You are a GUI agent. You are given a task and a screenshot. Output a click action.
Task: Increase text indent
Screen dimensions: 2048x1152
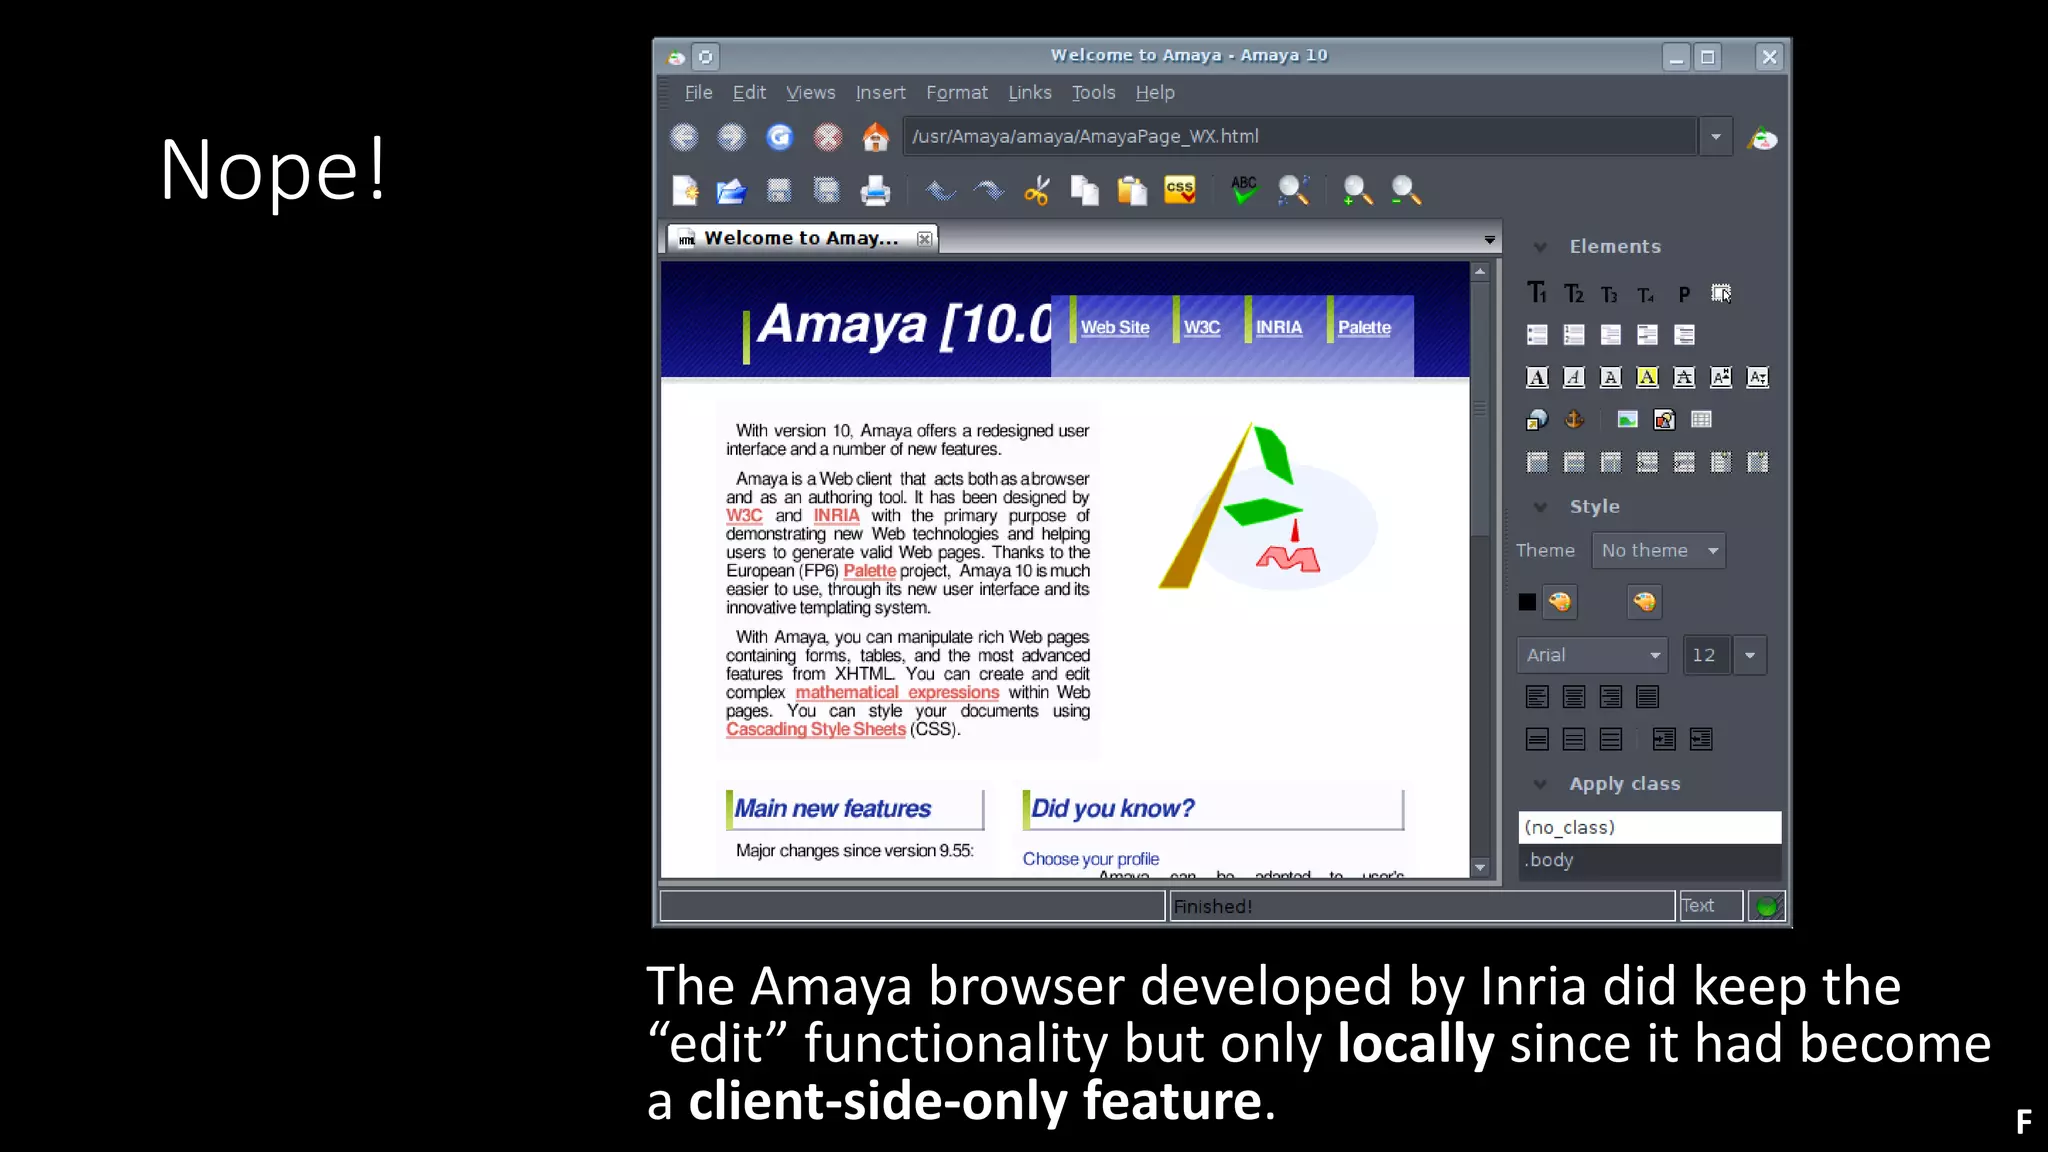coord(1664,739)
